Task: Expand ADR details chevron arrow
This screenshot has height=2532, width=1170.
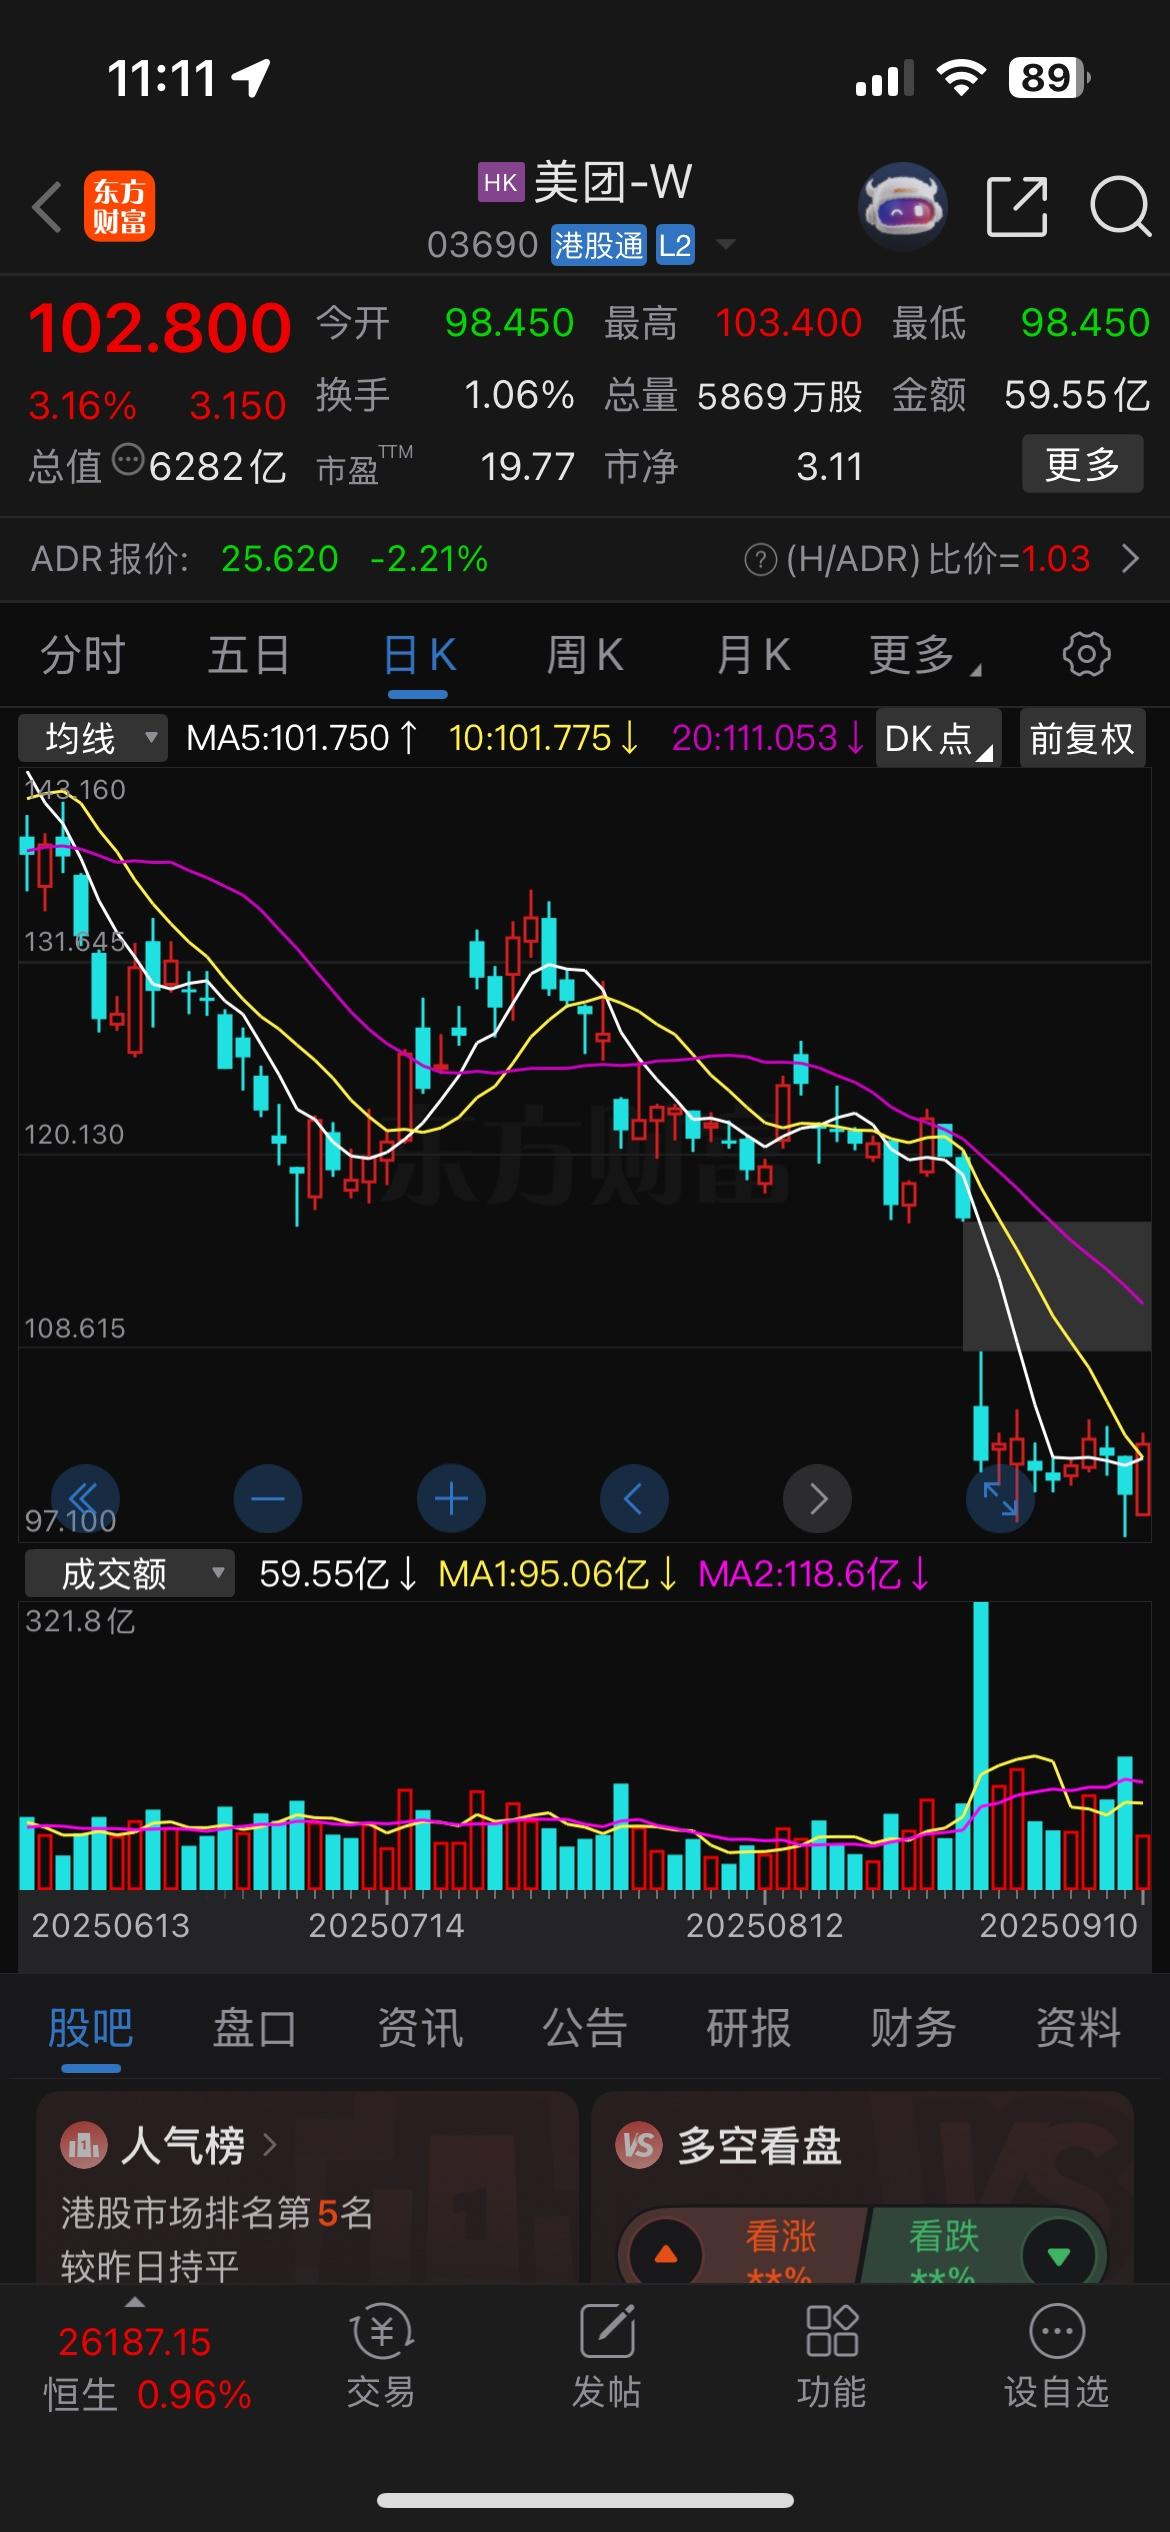Action: (1130, 559)
